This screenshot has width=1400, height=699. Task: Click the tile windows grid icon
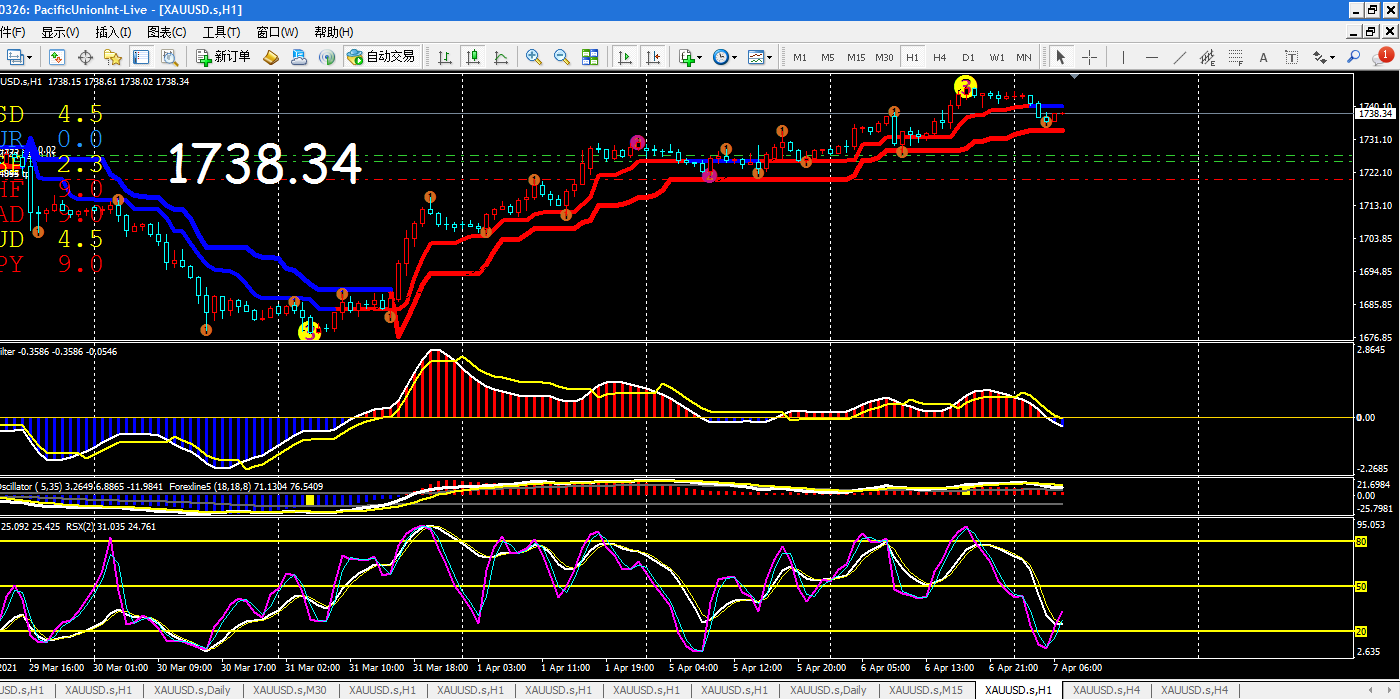(590, 57)
